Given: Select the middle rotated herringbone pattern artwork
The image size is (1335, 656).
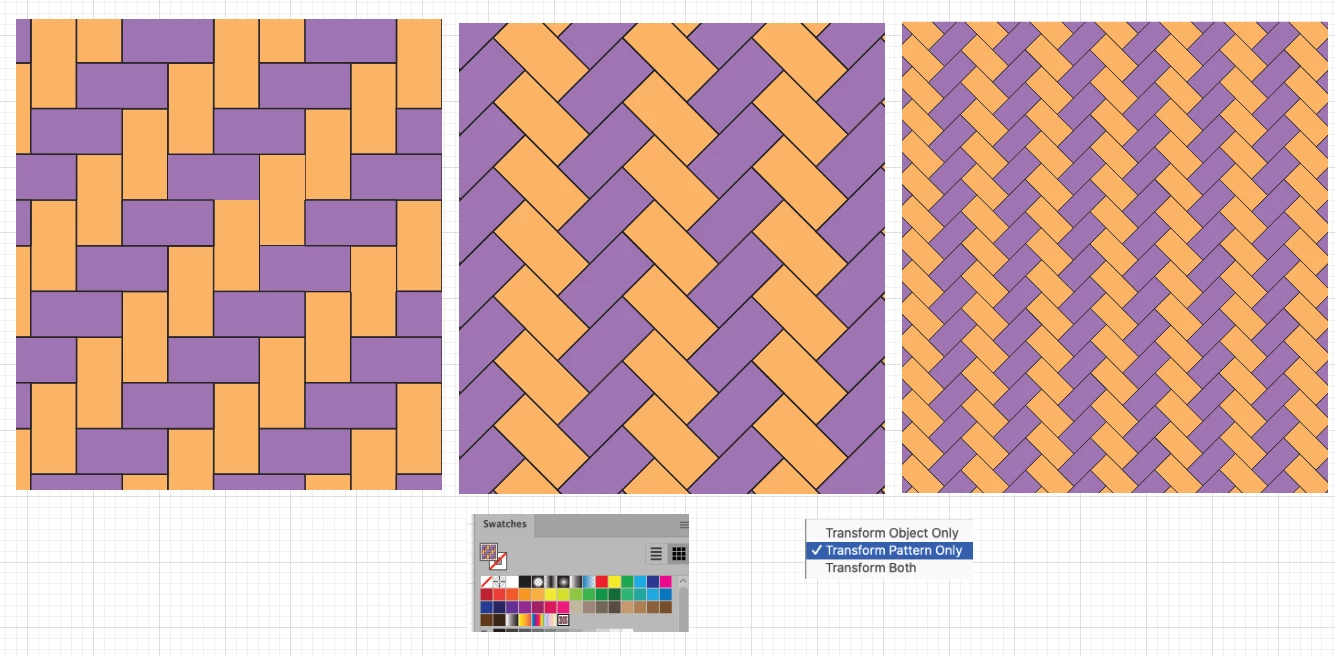Looking at the screenshot, I should pos(672,259).
